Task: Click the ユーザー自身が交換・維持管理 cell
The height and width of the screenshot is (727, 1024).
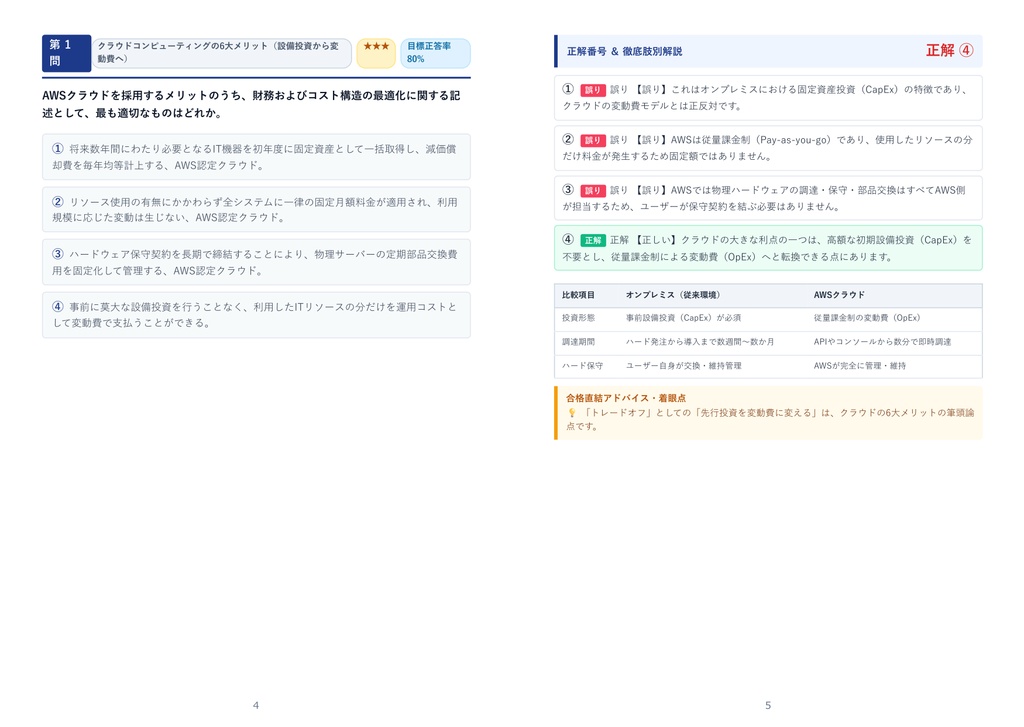Action: pos(683,366)
